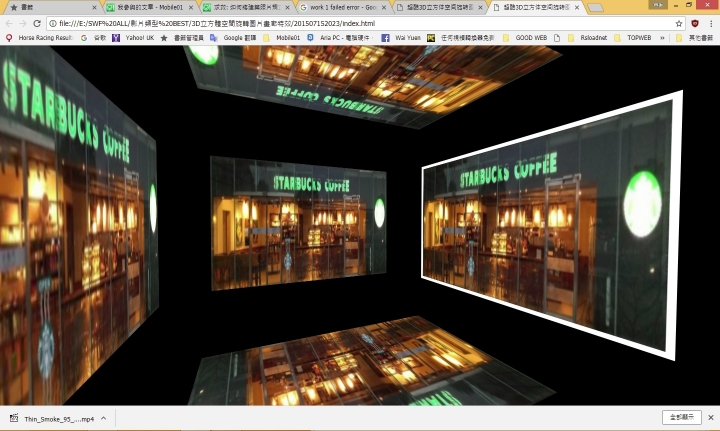Open the downloaded Thin_Smoke mp4 file
Viewport: 720px width, 431px height.
(x=52, y=419)
